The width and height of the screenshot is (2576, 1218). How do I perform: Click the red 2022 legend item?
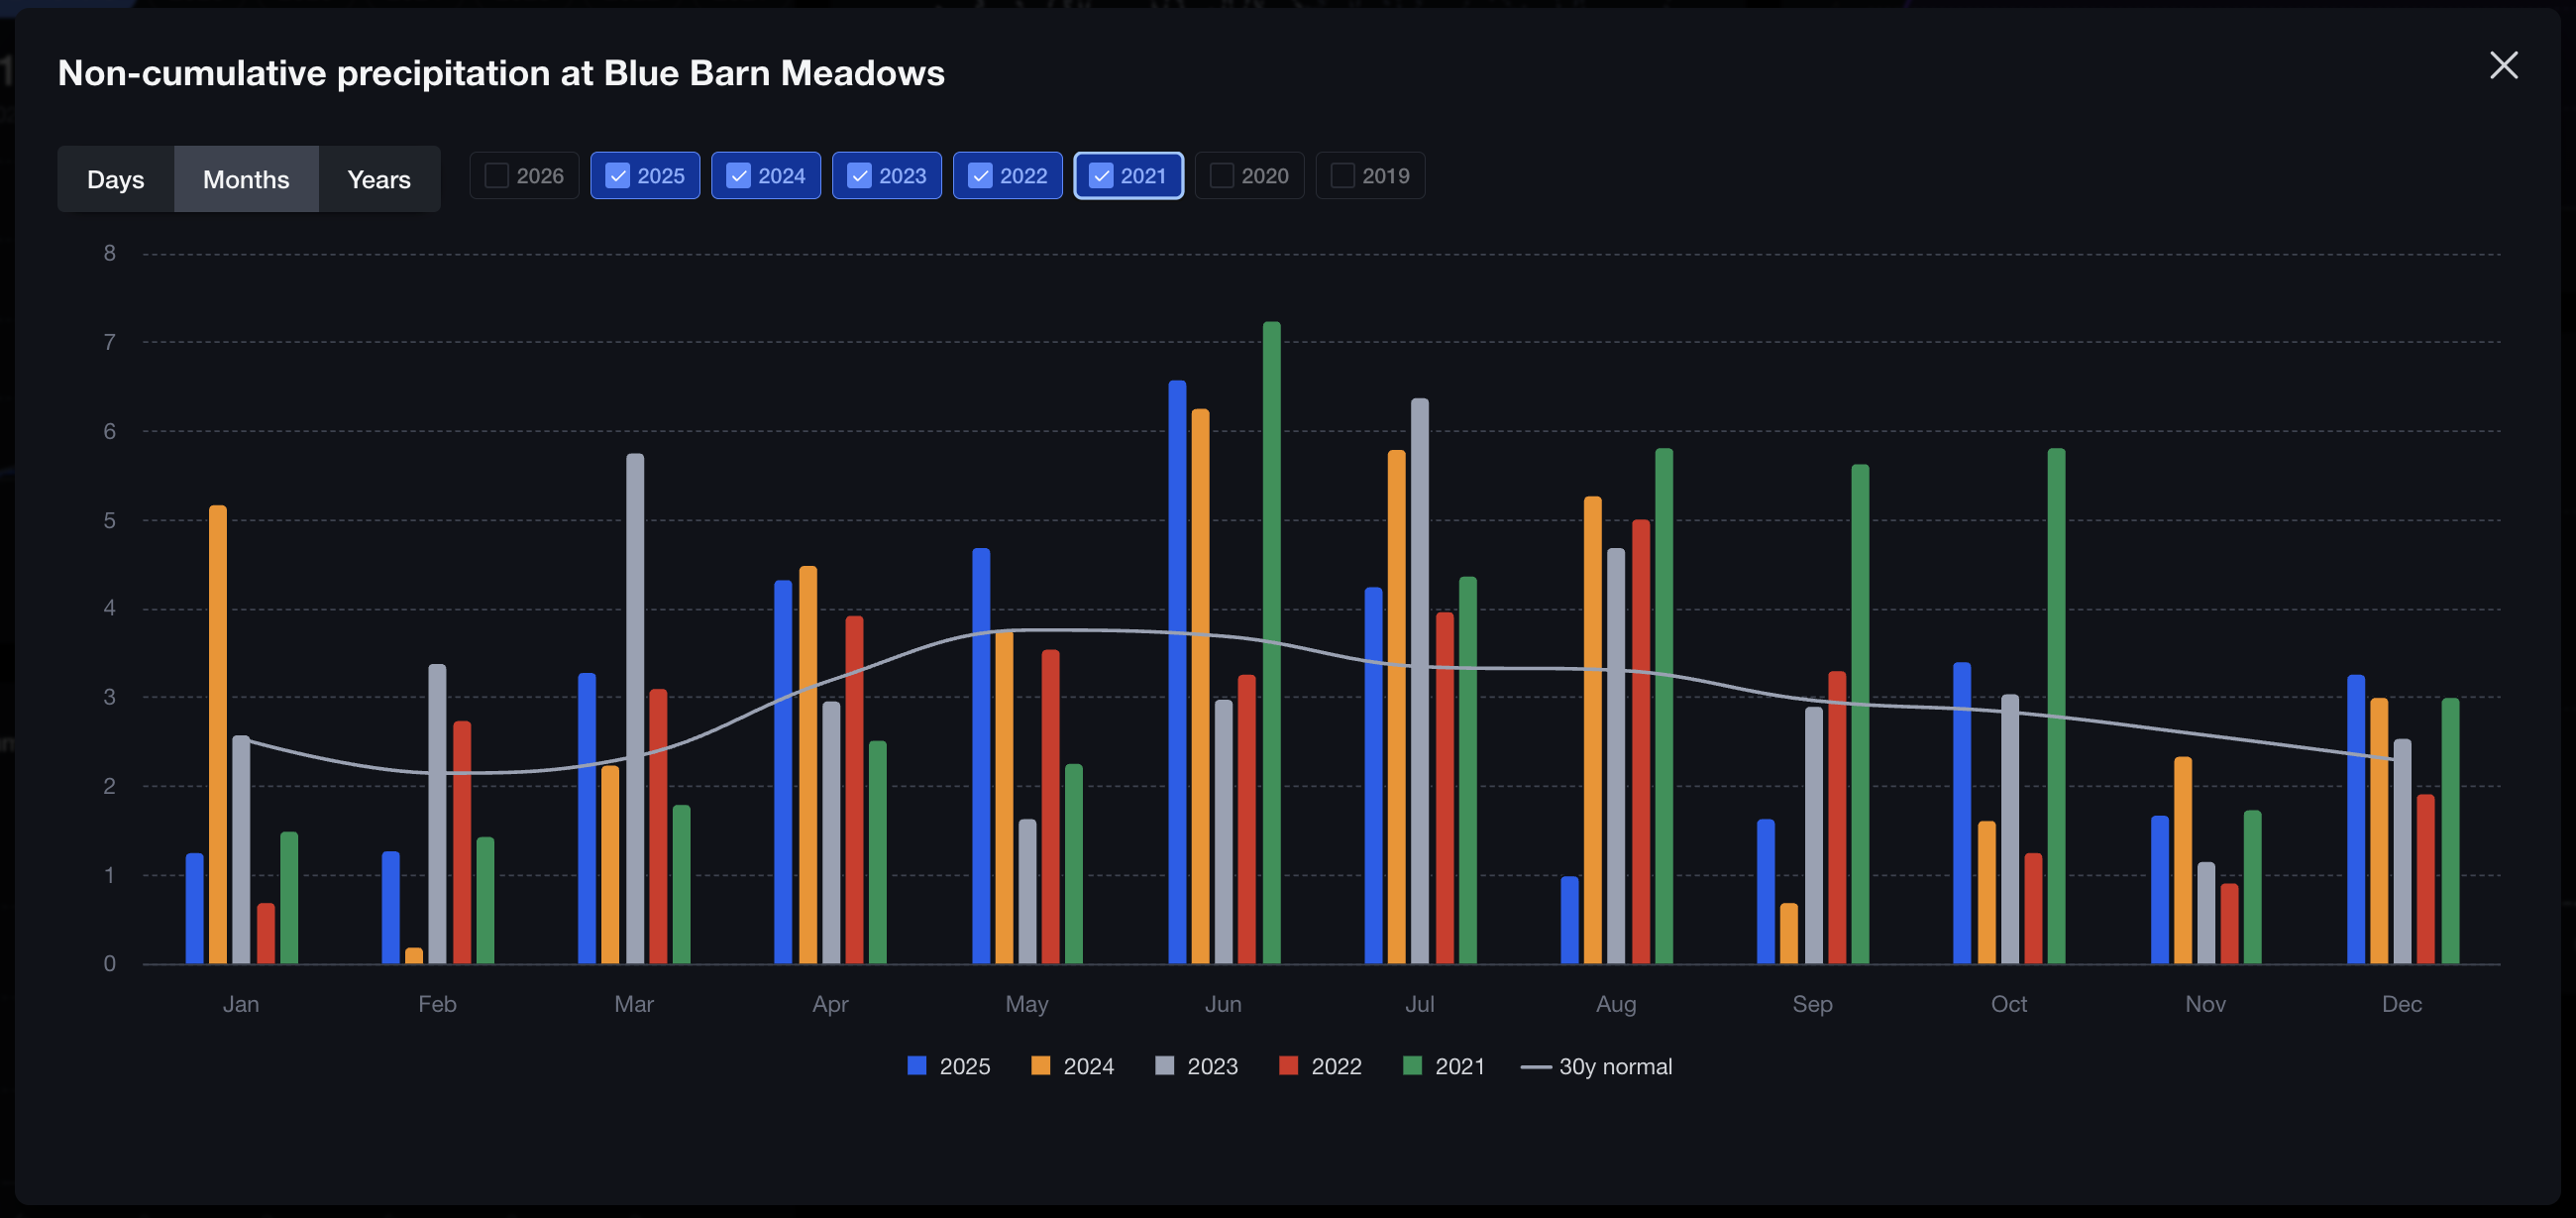pyautogui.click(x=1289, y=1066)
